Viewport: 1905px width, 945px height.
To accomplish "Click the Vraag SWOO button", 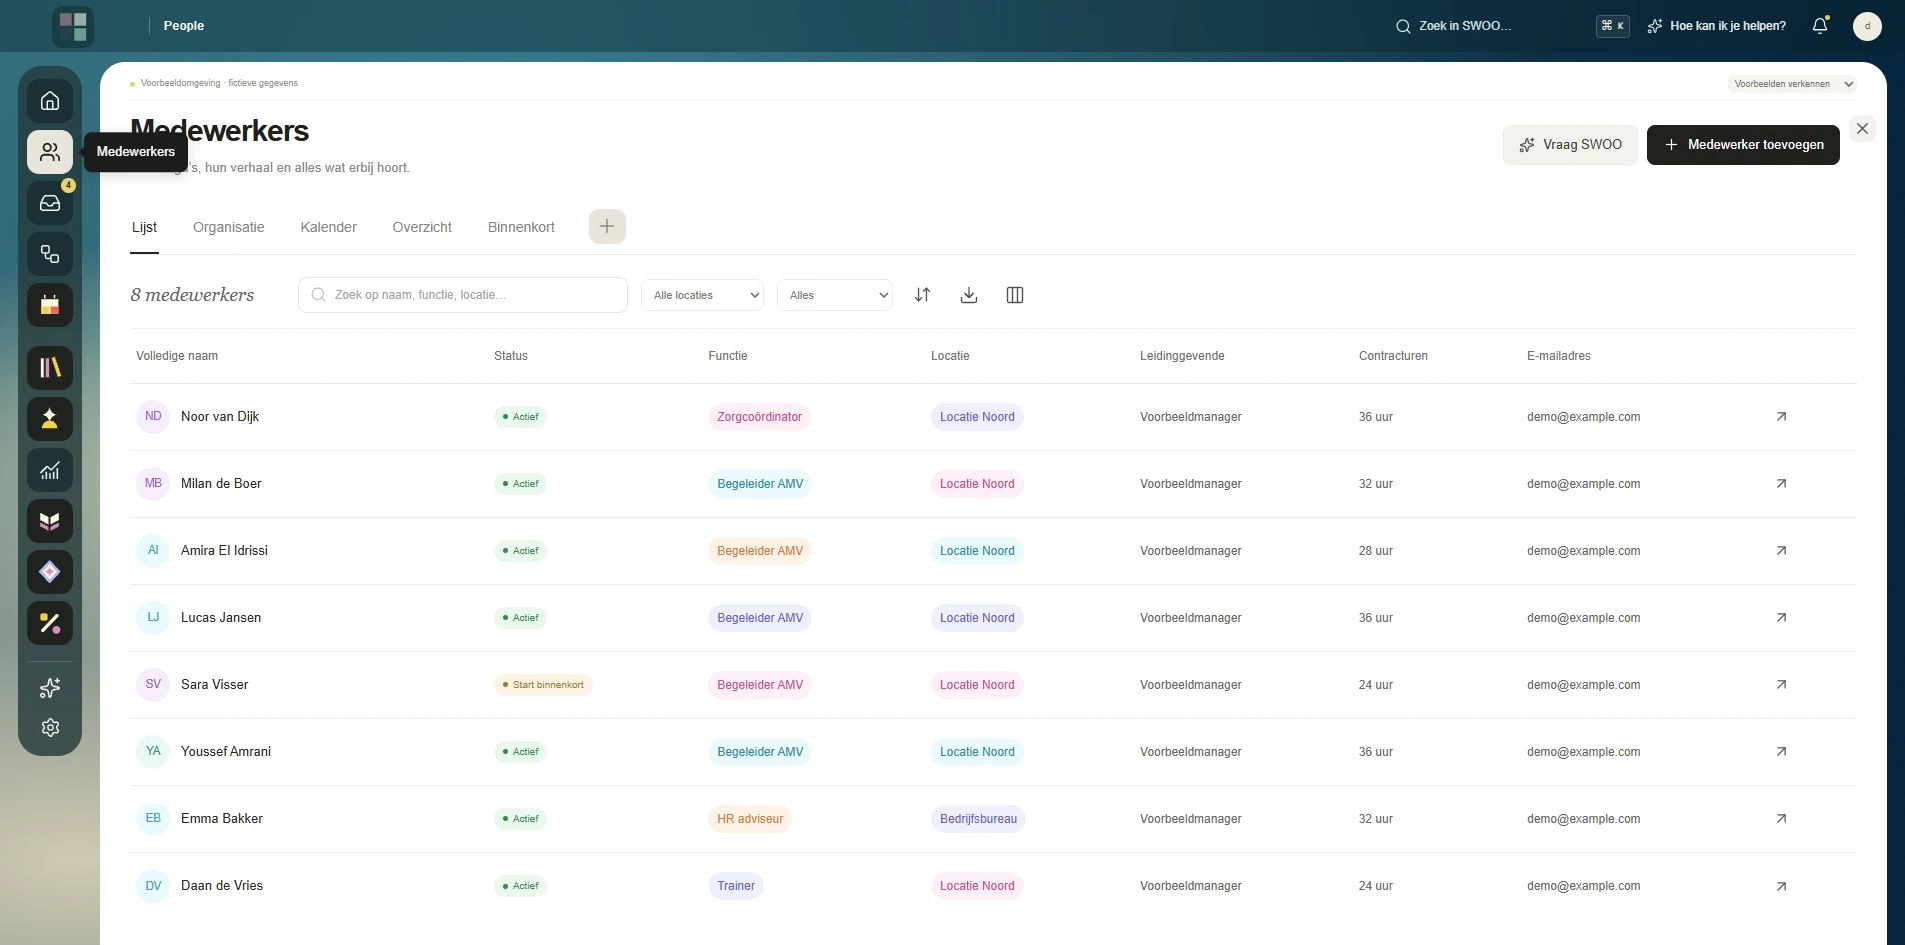I will (1570, 145).
